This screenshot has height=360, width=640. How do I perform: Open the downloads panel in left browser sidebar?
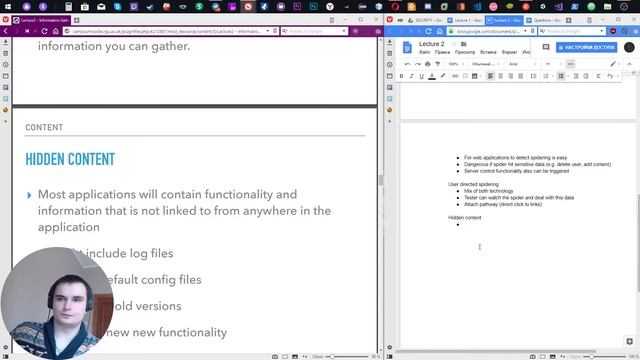[x=5, y=42]
